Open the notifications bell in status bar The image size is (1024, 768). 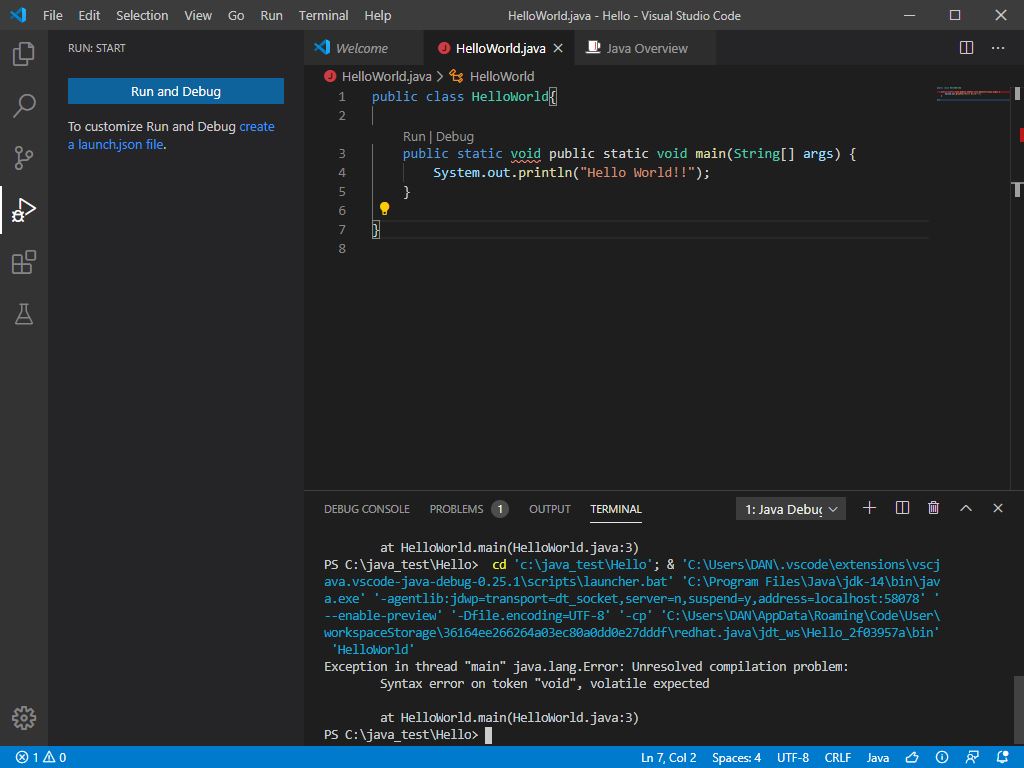1002,758
